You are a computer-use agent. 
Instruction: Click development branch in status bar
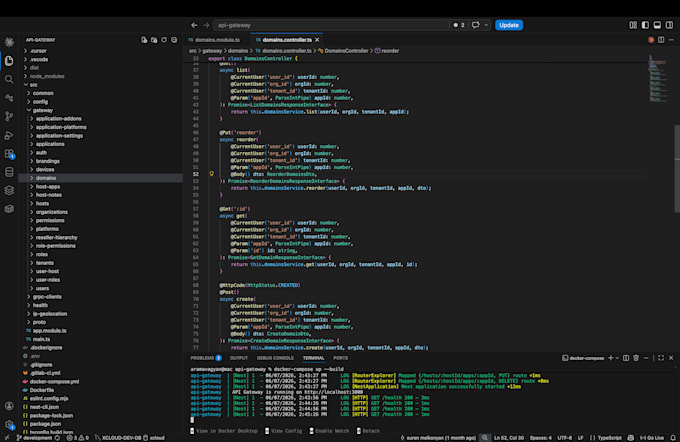click(37, 438)
